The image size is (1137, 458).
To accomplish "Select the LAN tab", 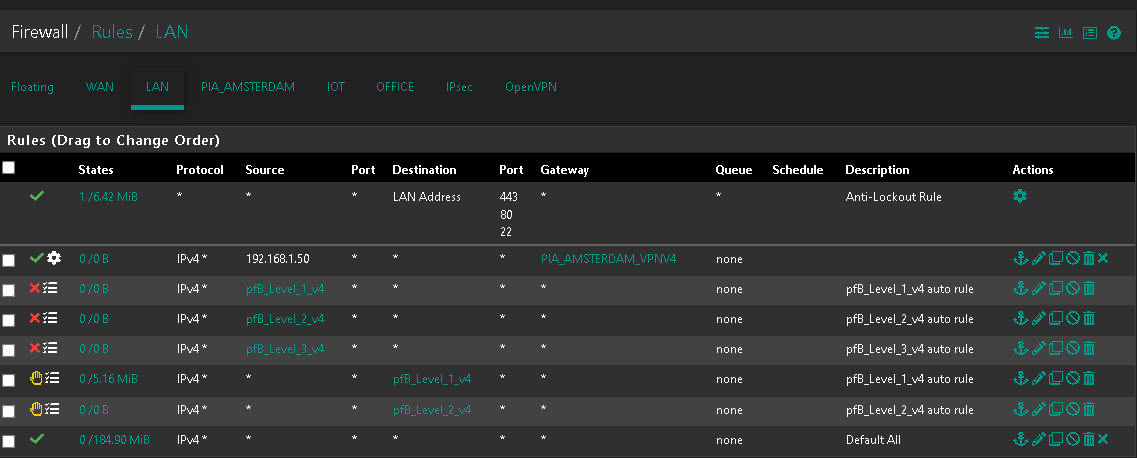I will tap(157, 87).
